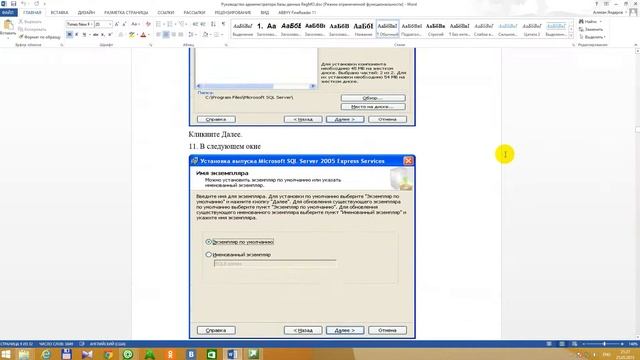Viewport: 640px width, 360px height.
Task: Toggle Strikethrough (abc) formatting
Action: 96,35
